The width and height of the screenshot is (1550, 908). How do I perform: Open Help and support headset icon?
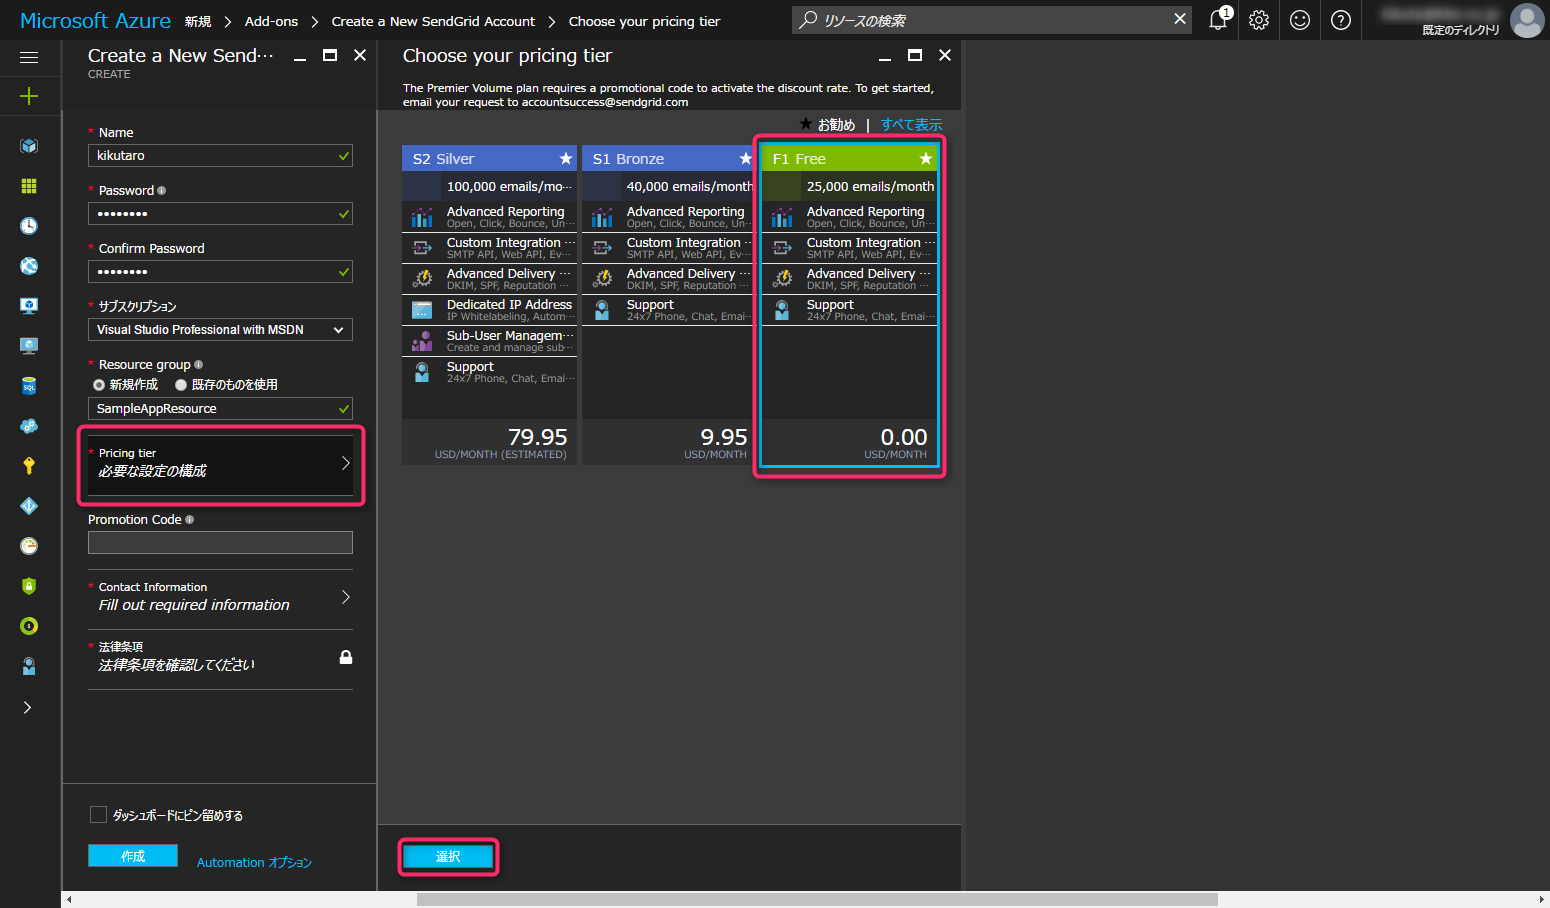(x=28, y=666)
